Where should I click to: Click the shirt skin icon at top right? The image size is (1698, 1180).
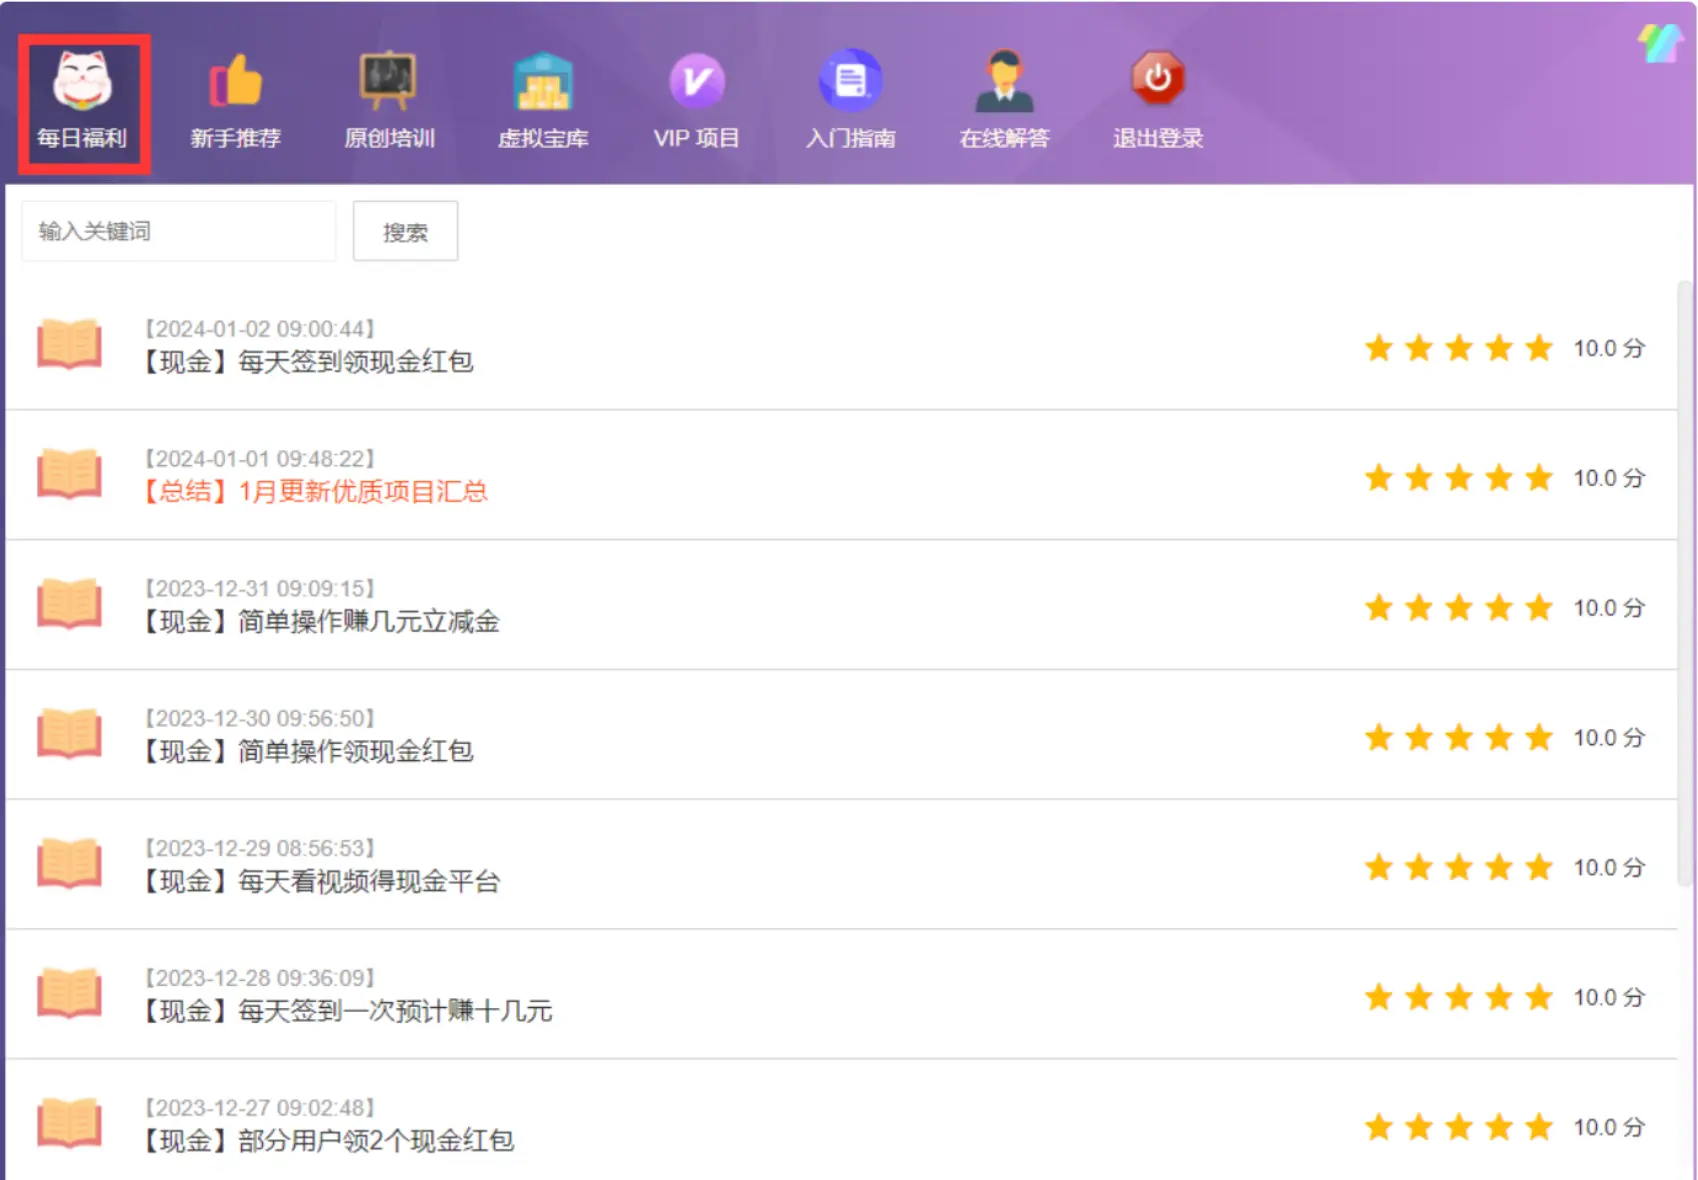(1660, 44)
